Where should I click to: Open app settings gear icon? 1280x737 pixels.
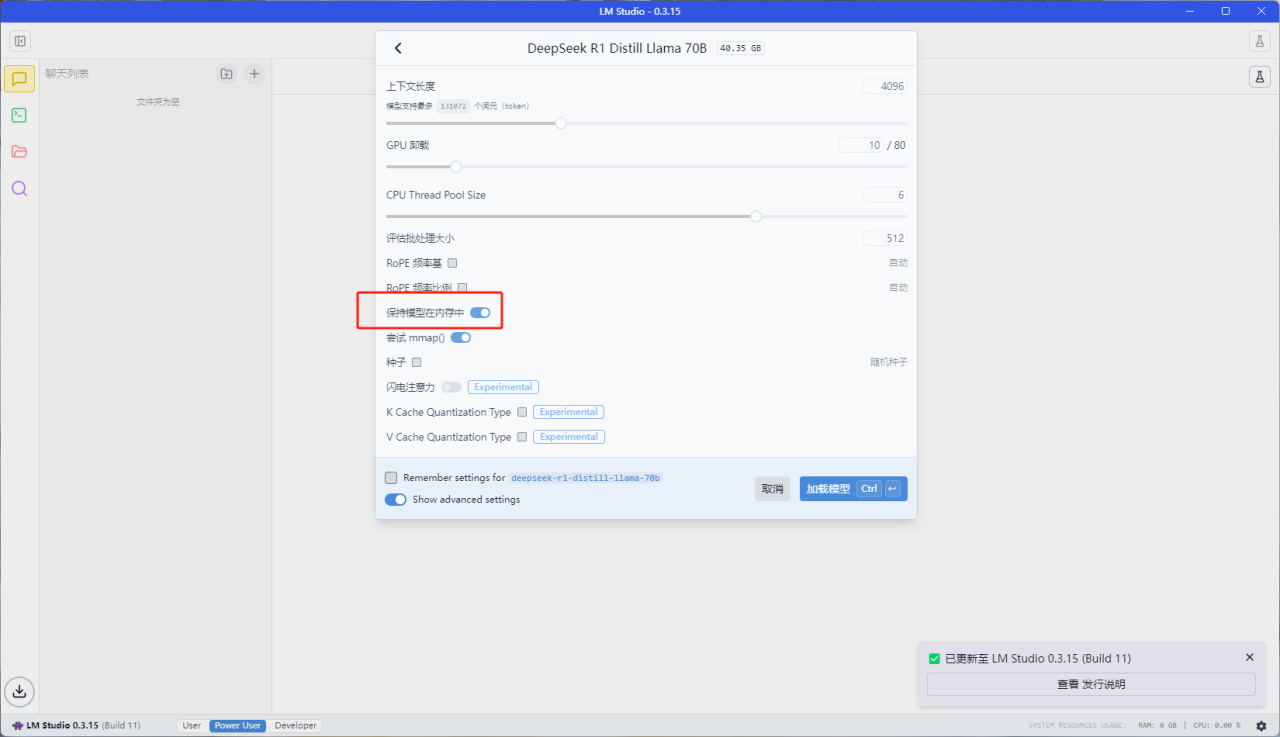pos(1261,725)
